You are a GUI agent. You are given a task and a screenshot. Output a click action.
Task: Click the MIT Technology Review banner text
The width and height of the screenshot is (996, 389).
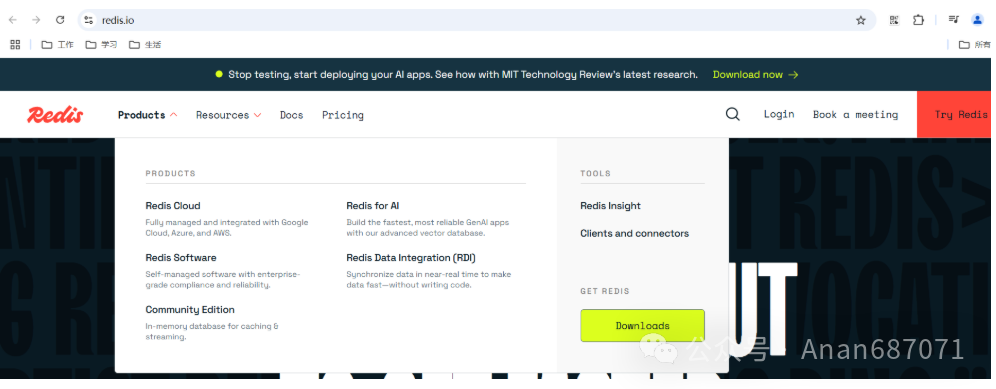pyautogui.click(x=462, y=74)
